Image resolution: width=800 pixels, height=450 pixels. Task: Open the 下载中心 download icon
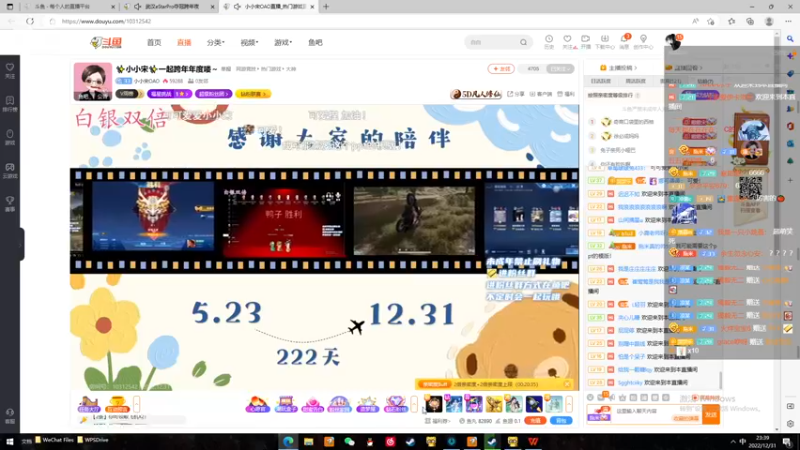pos(605,41)
